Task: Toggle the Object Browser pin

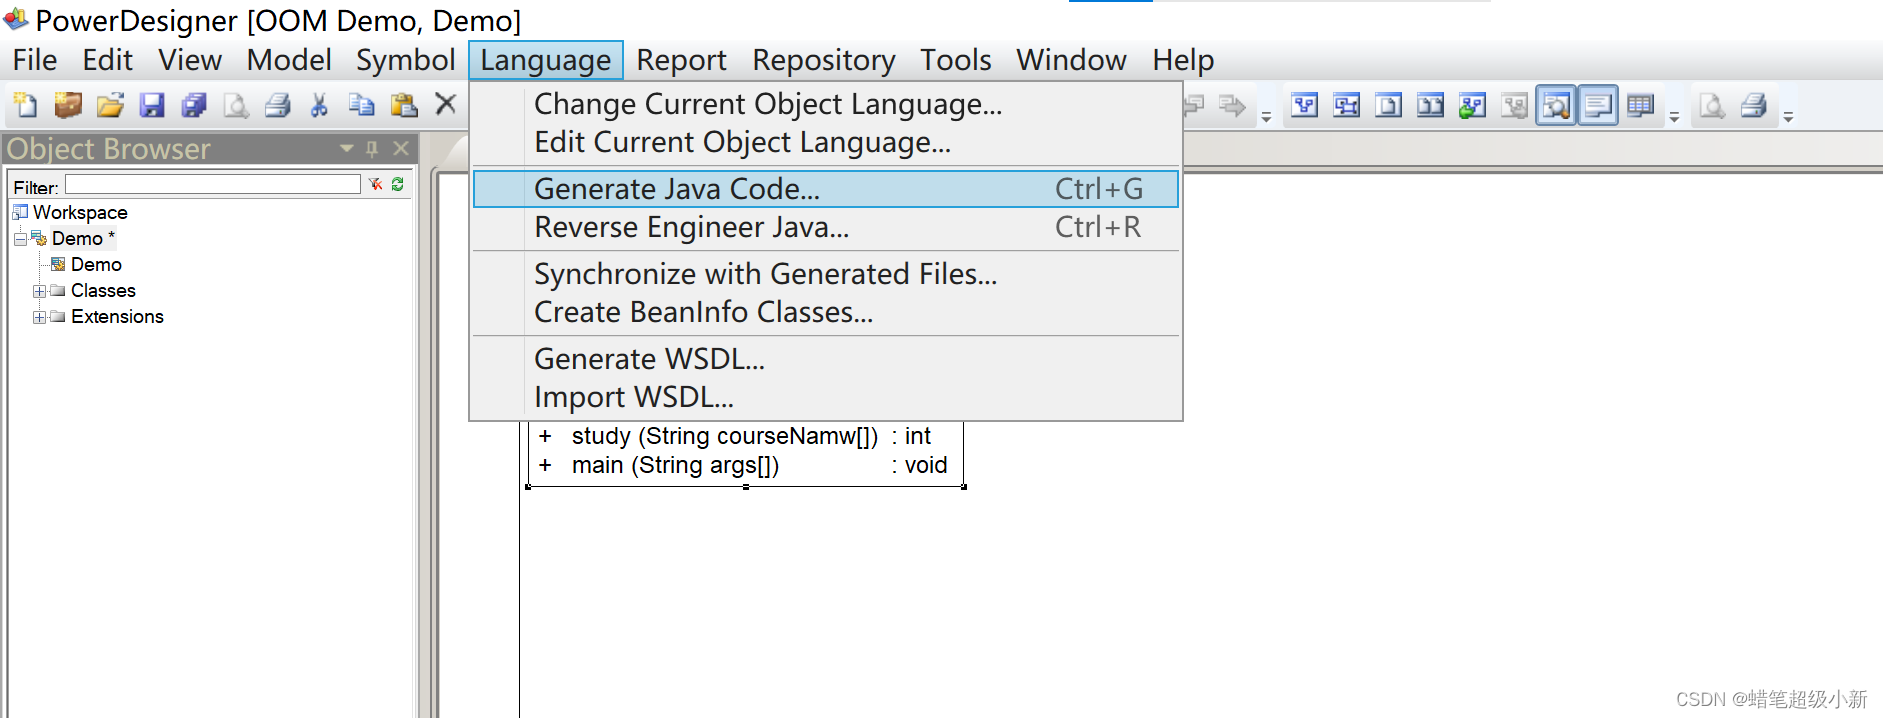Action: tap(372, 149)
